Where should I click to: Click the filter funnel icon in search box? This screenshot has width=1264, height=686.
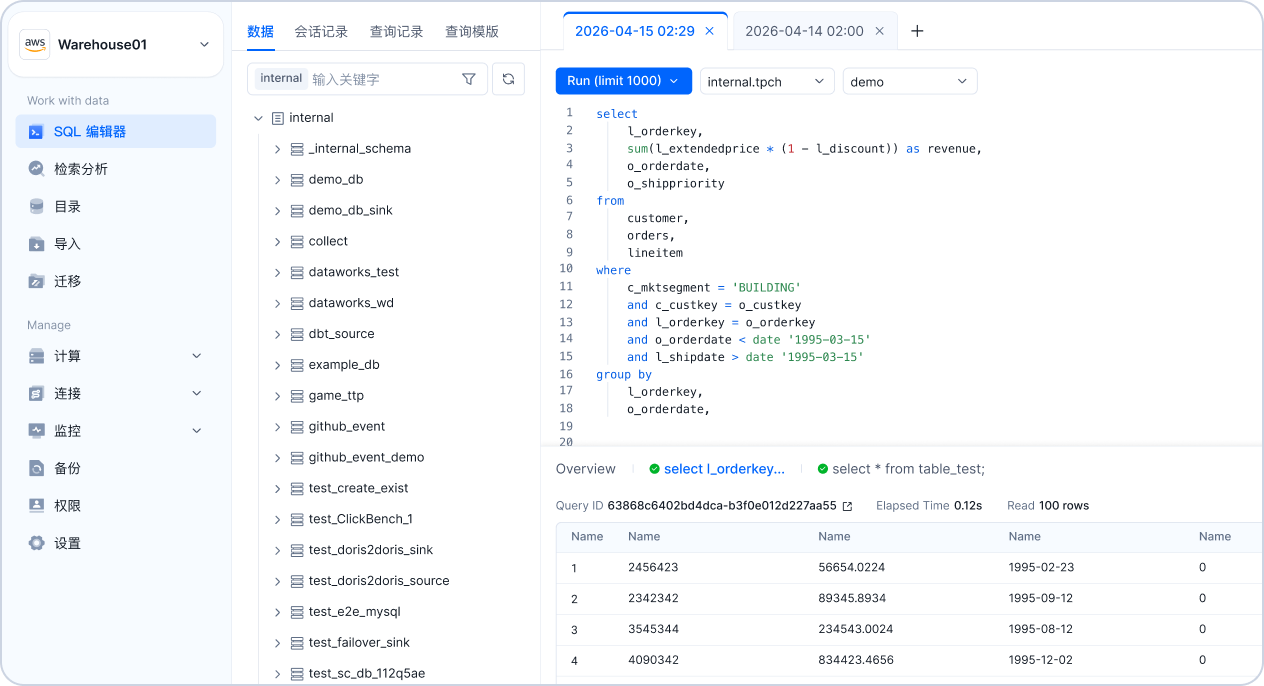[x=469, y=79]
